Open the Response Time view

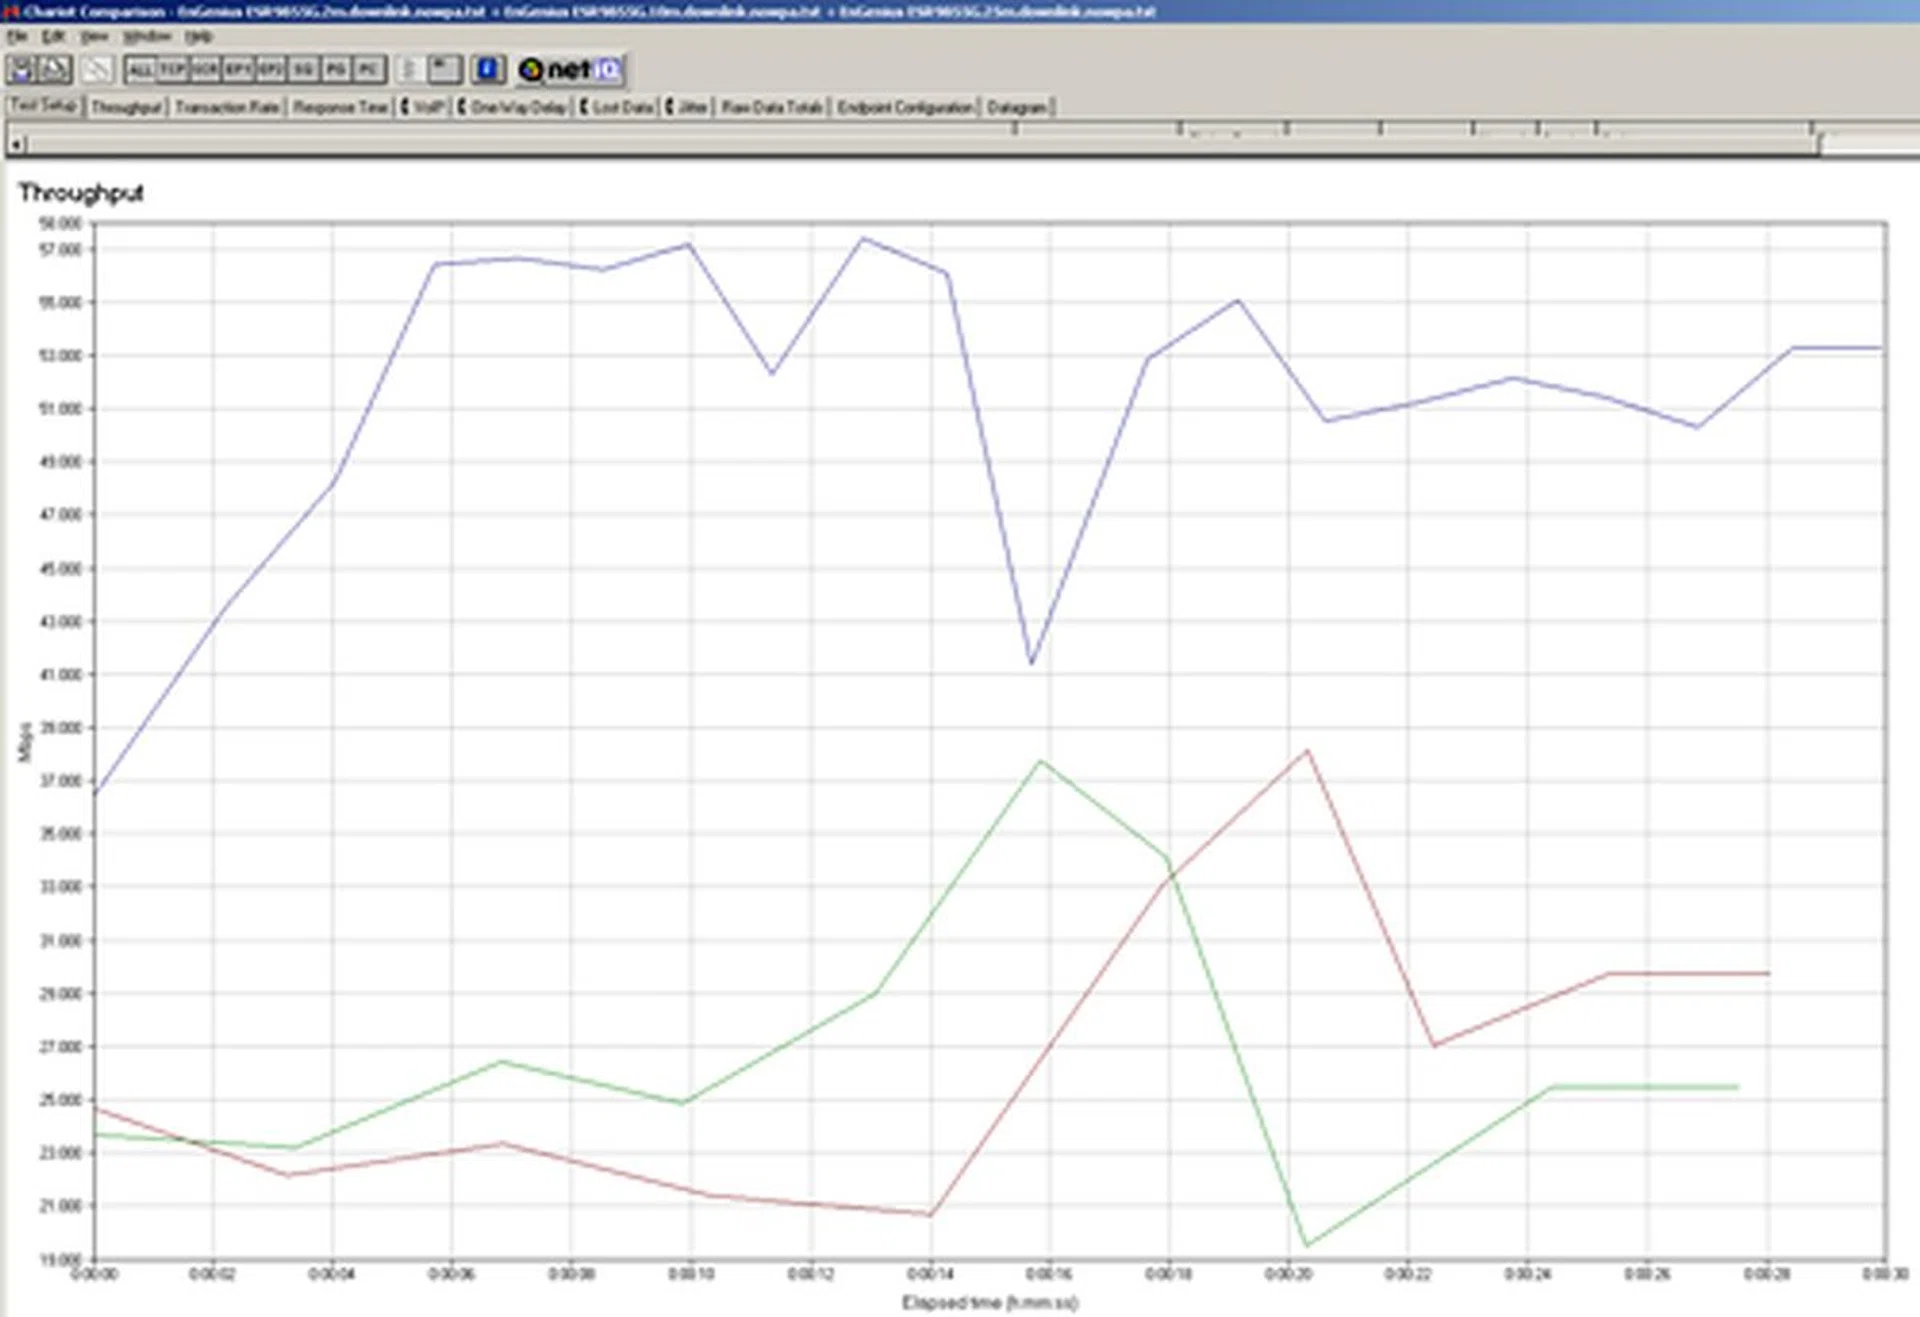344,106
